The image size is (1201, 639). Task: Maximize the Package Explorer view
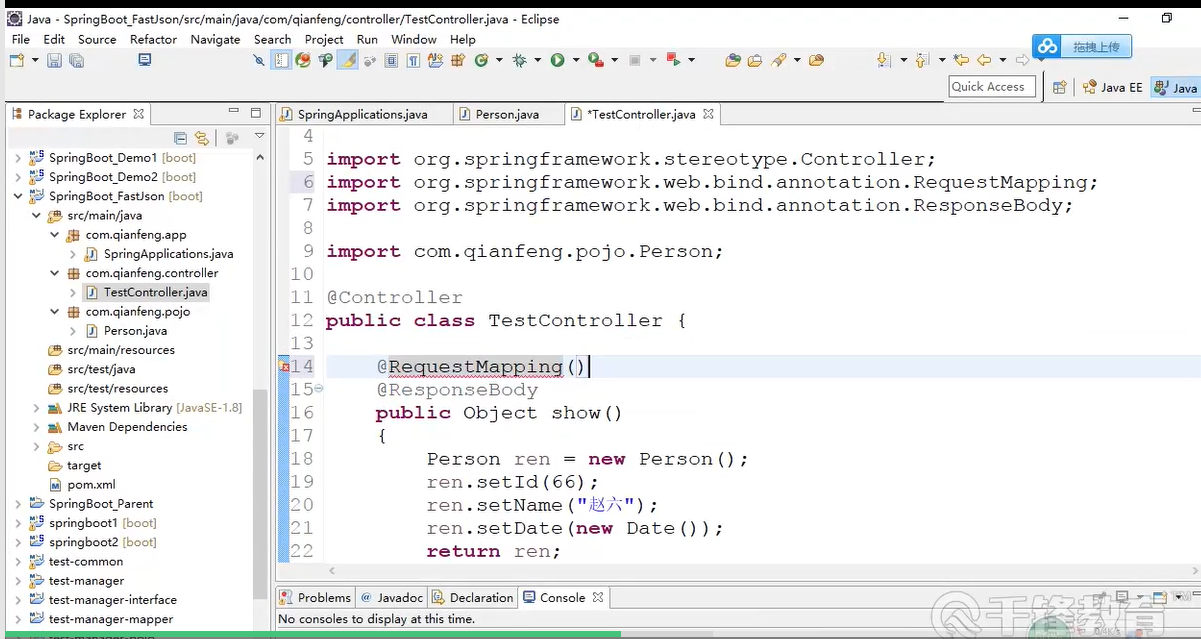click(x=256, y=112)
